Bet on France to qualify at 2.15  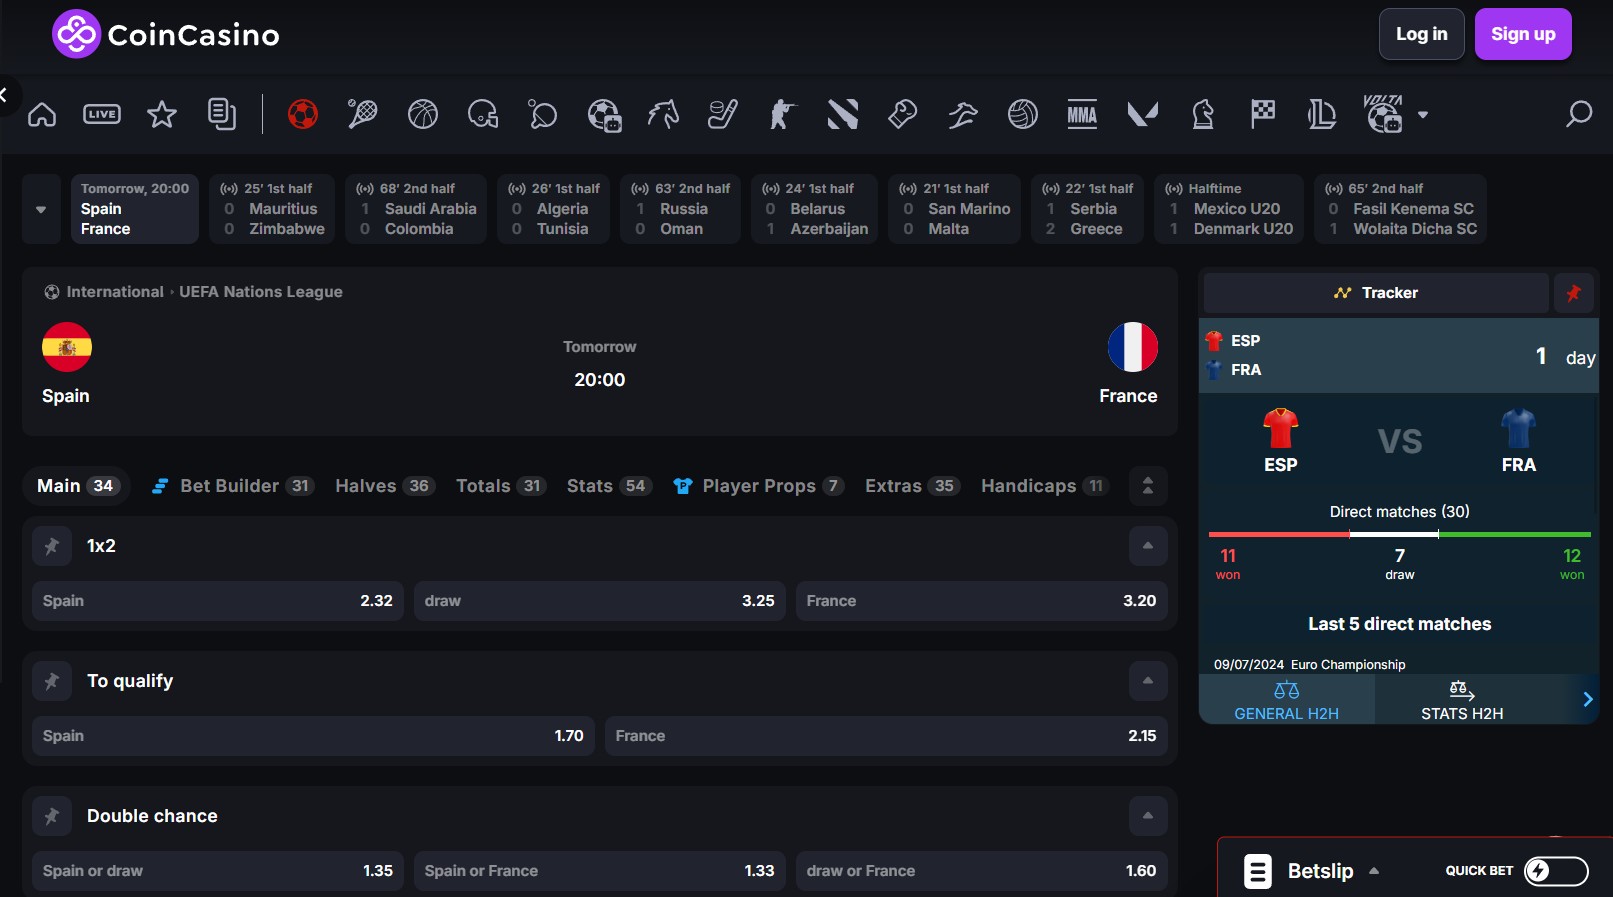click(886, 736)
